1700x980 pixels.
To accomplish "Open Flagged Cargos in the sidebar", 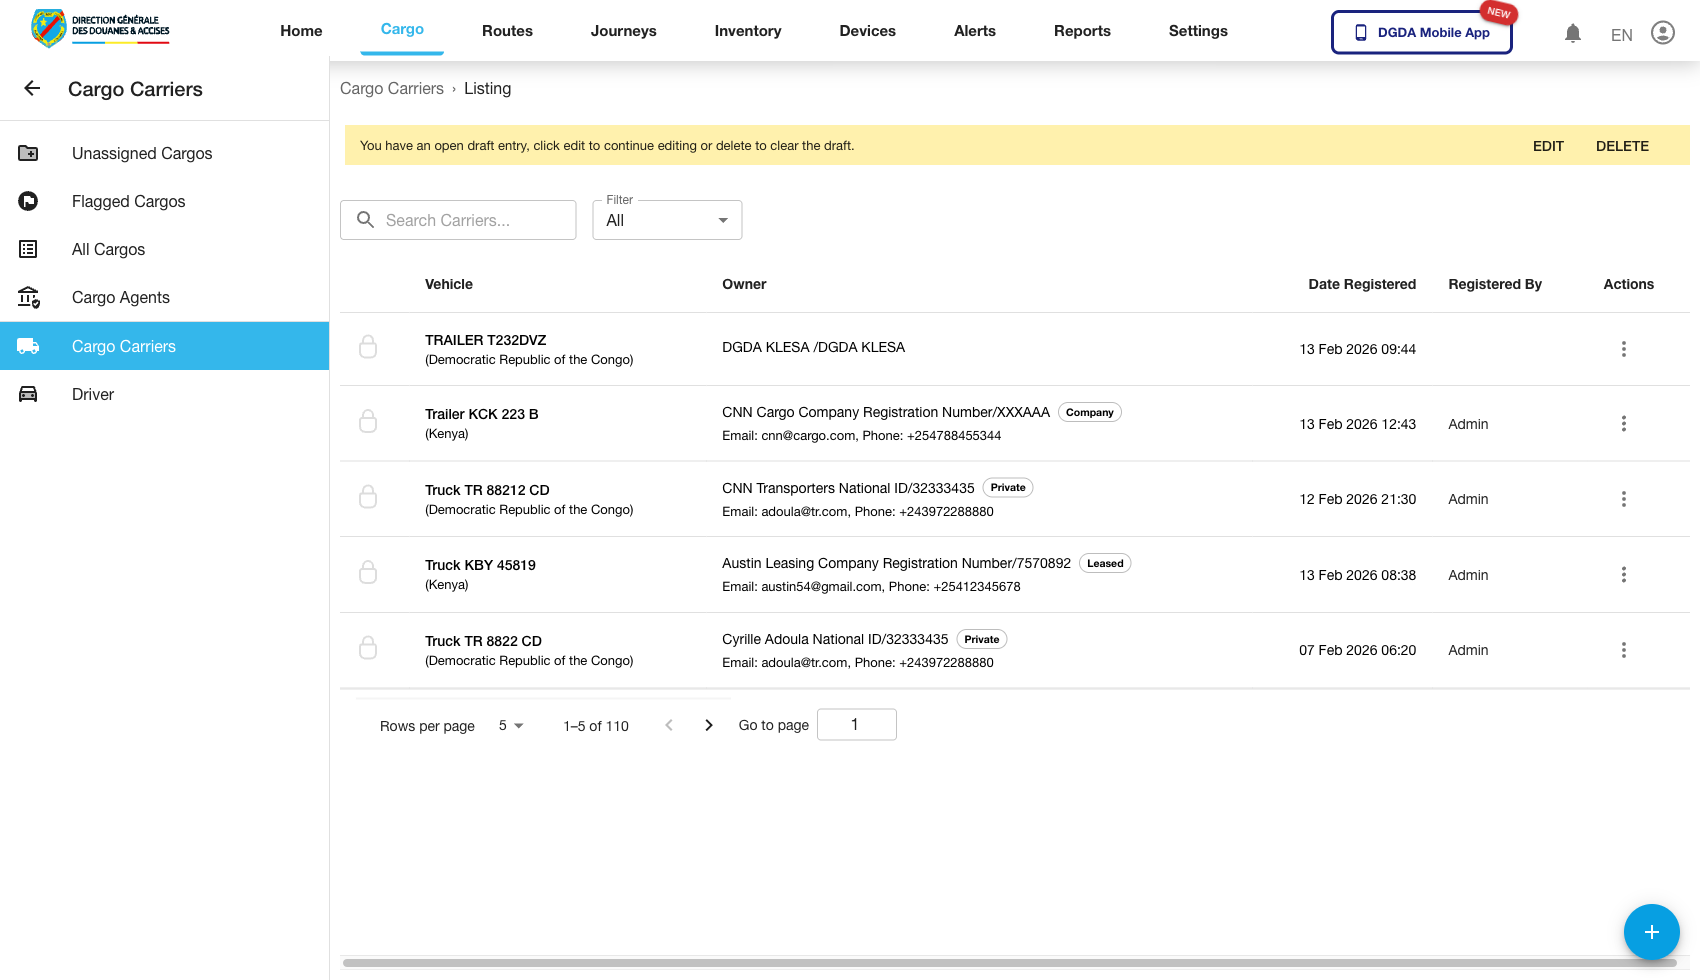I will (x=128, y=202).
